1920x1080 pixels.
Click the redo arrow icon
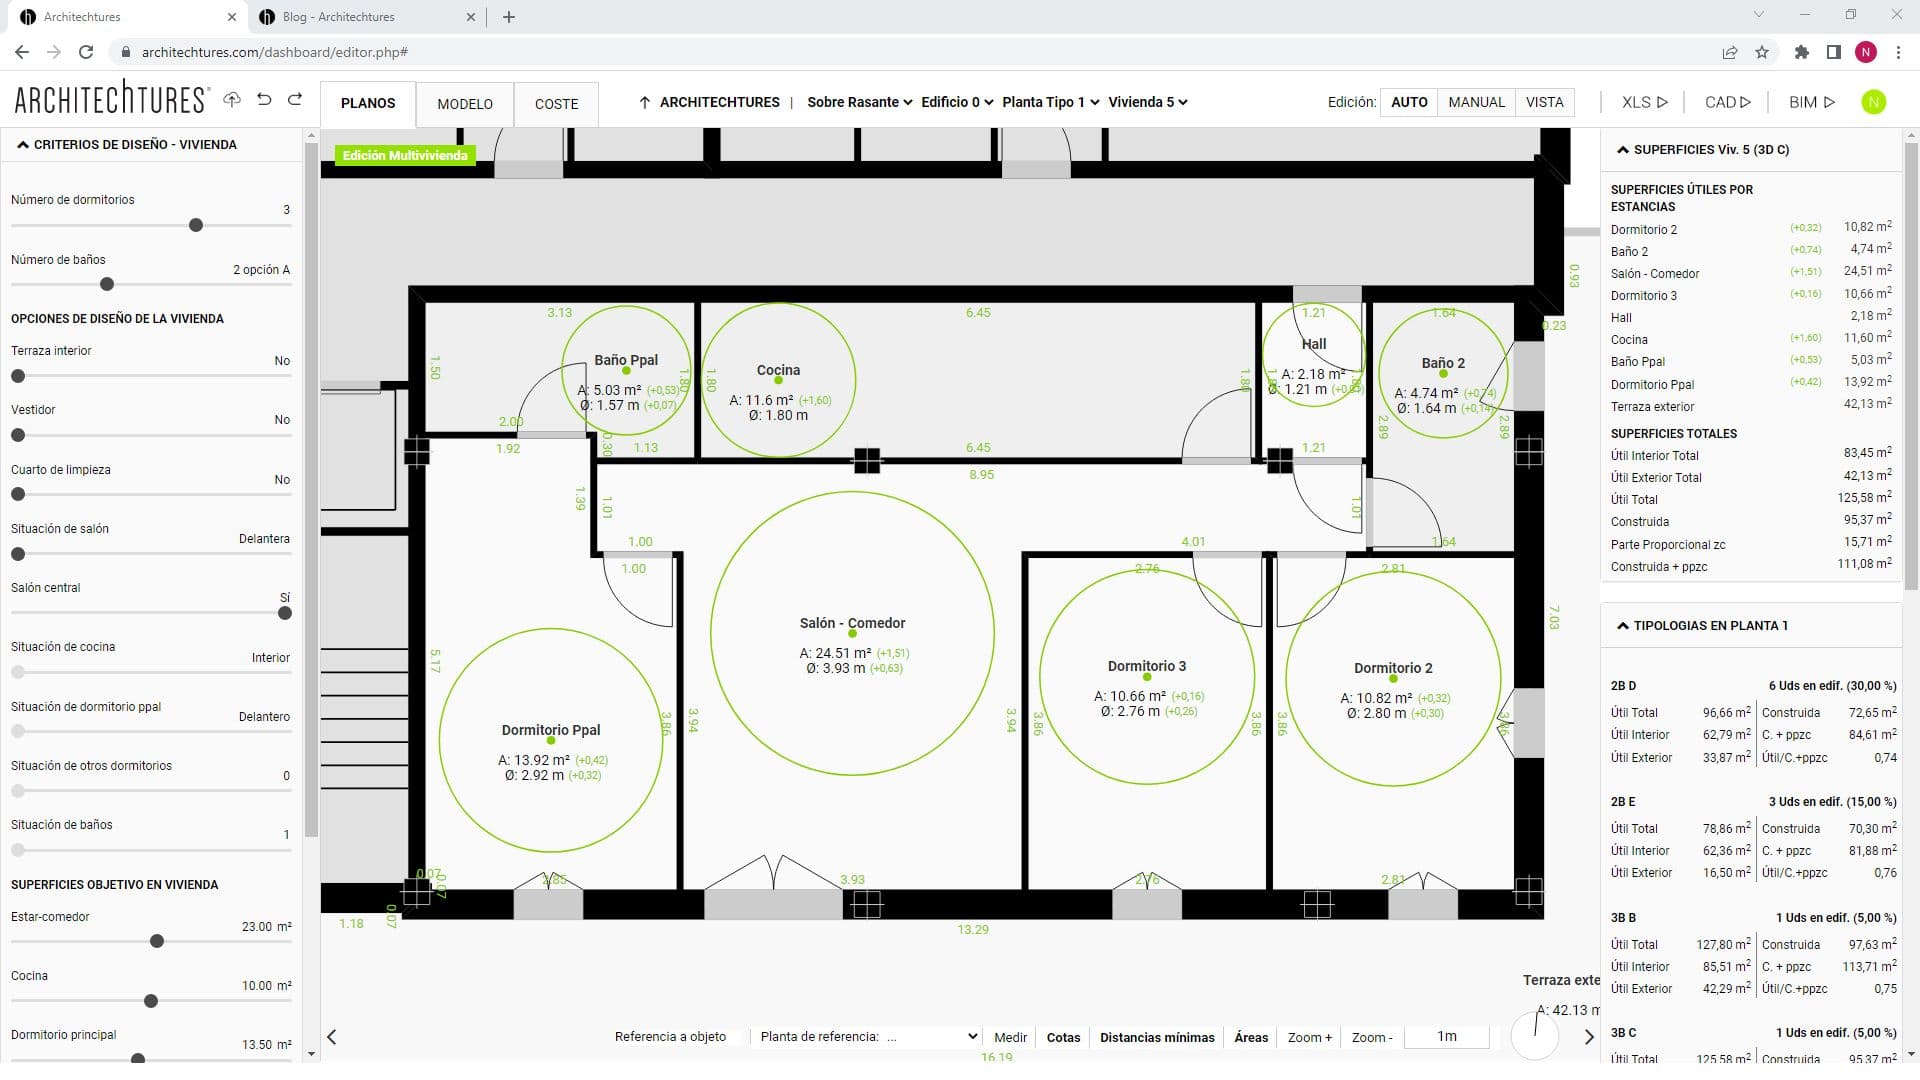[x=295, y=100]
